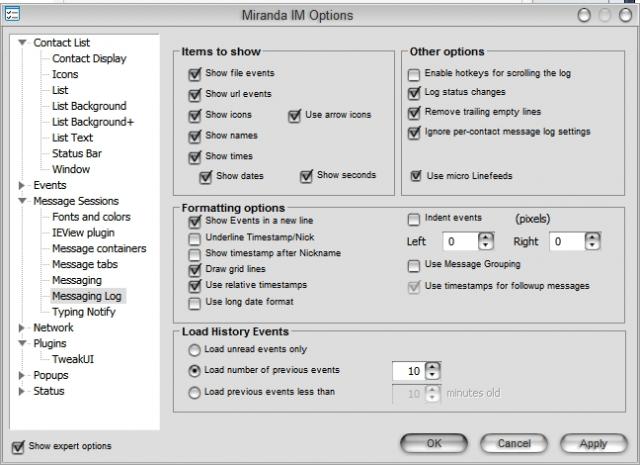Click the Right indent value field

(567, 241)
